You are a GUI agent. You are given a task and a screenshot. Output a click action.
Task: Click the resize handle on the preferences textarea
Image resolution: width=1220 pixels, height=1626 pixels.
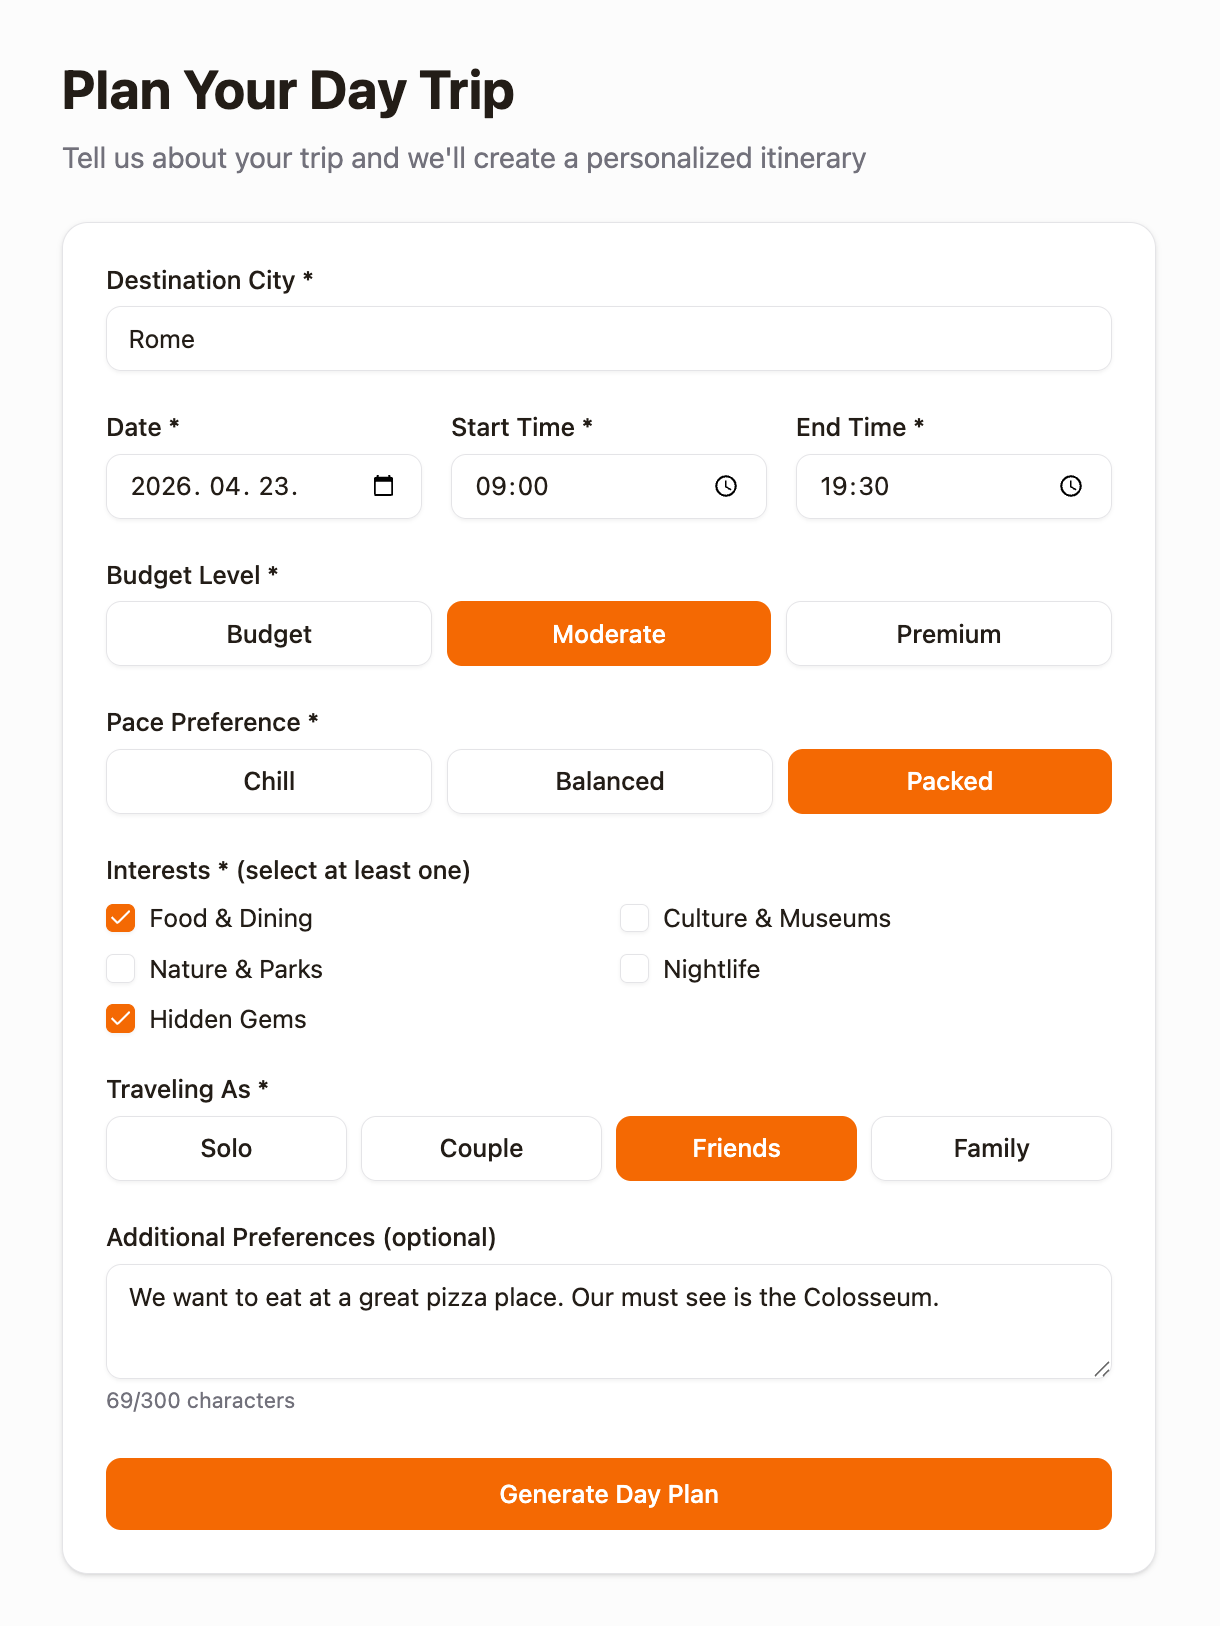[1103, 1371]
